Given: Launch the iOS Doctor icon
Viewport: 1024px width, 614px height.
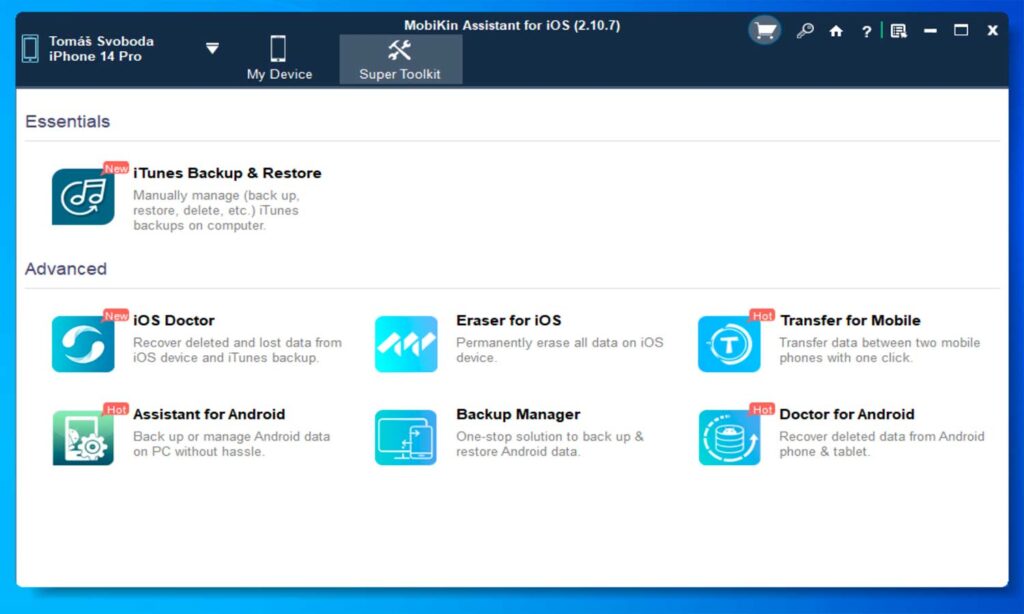Looking at the screenshot, I should [x=83, y=344].
